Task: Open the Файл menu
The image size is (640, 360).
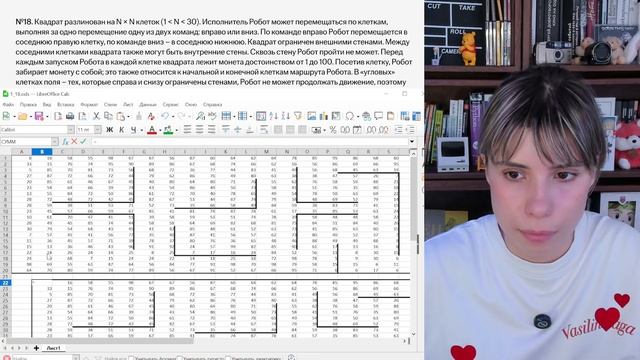Action: click(x=8, y=105)
